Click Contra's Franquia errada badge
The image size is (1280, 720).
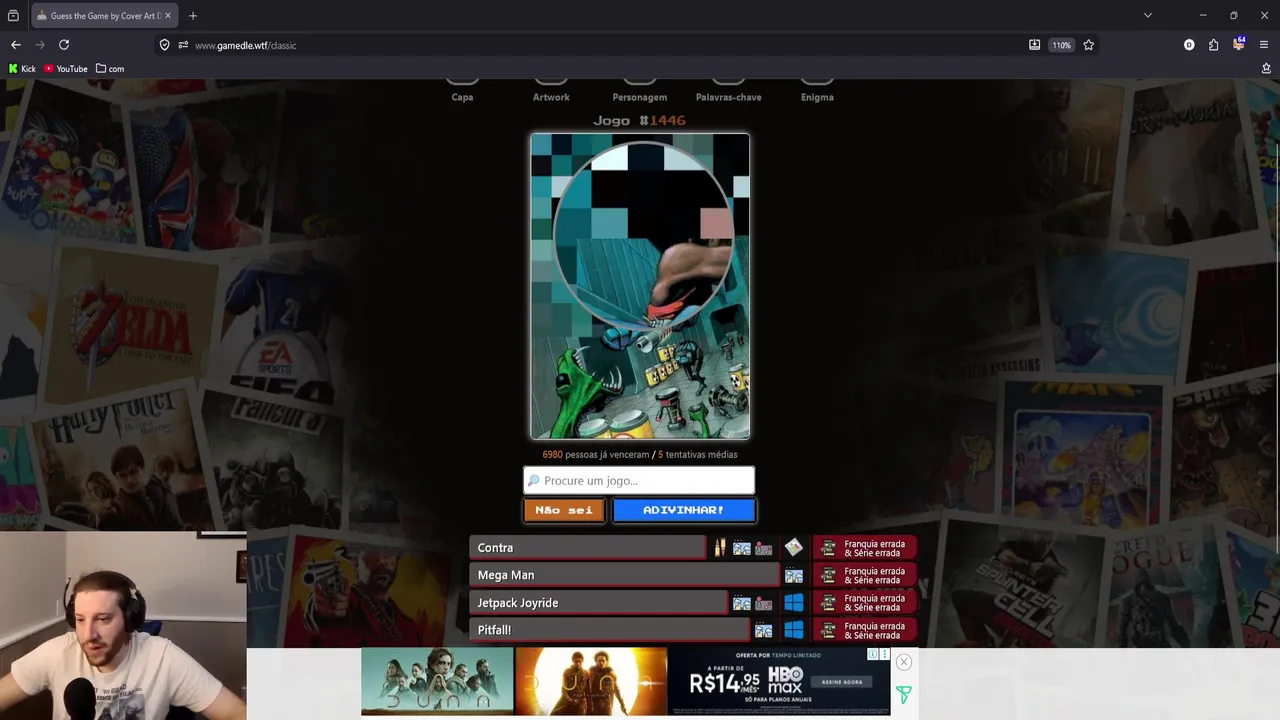tap(866, 548)
